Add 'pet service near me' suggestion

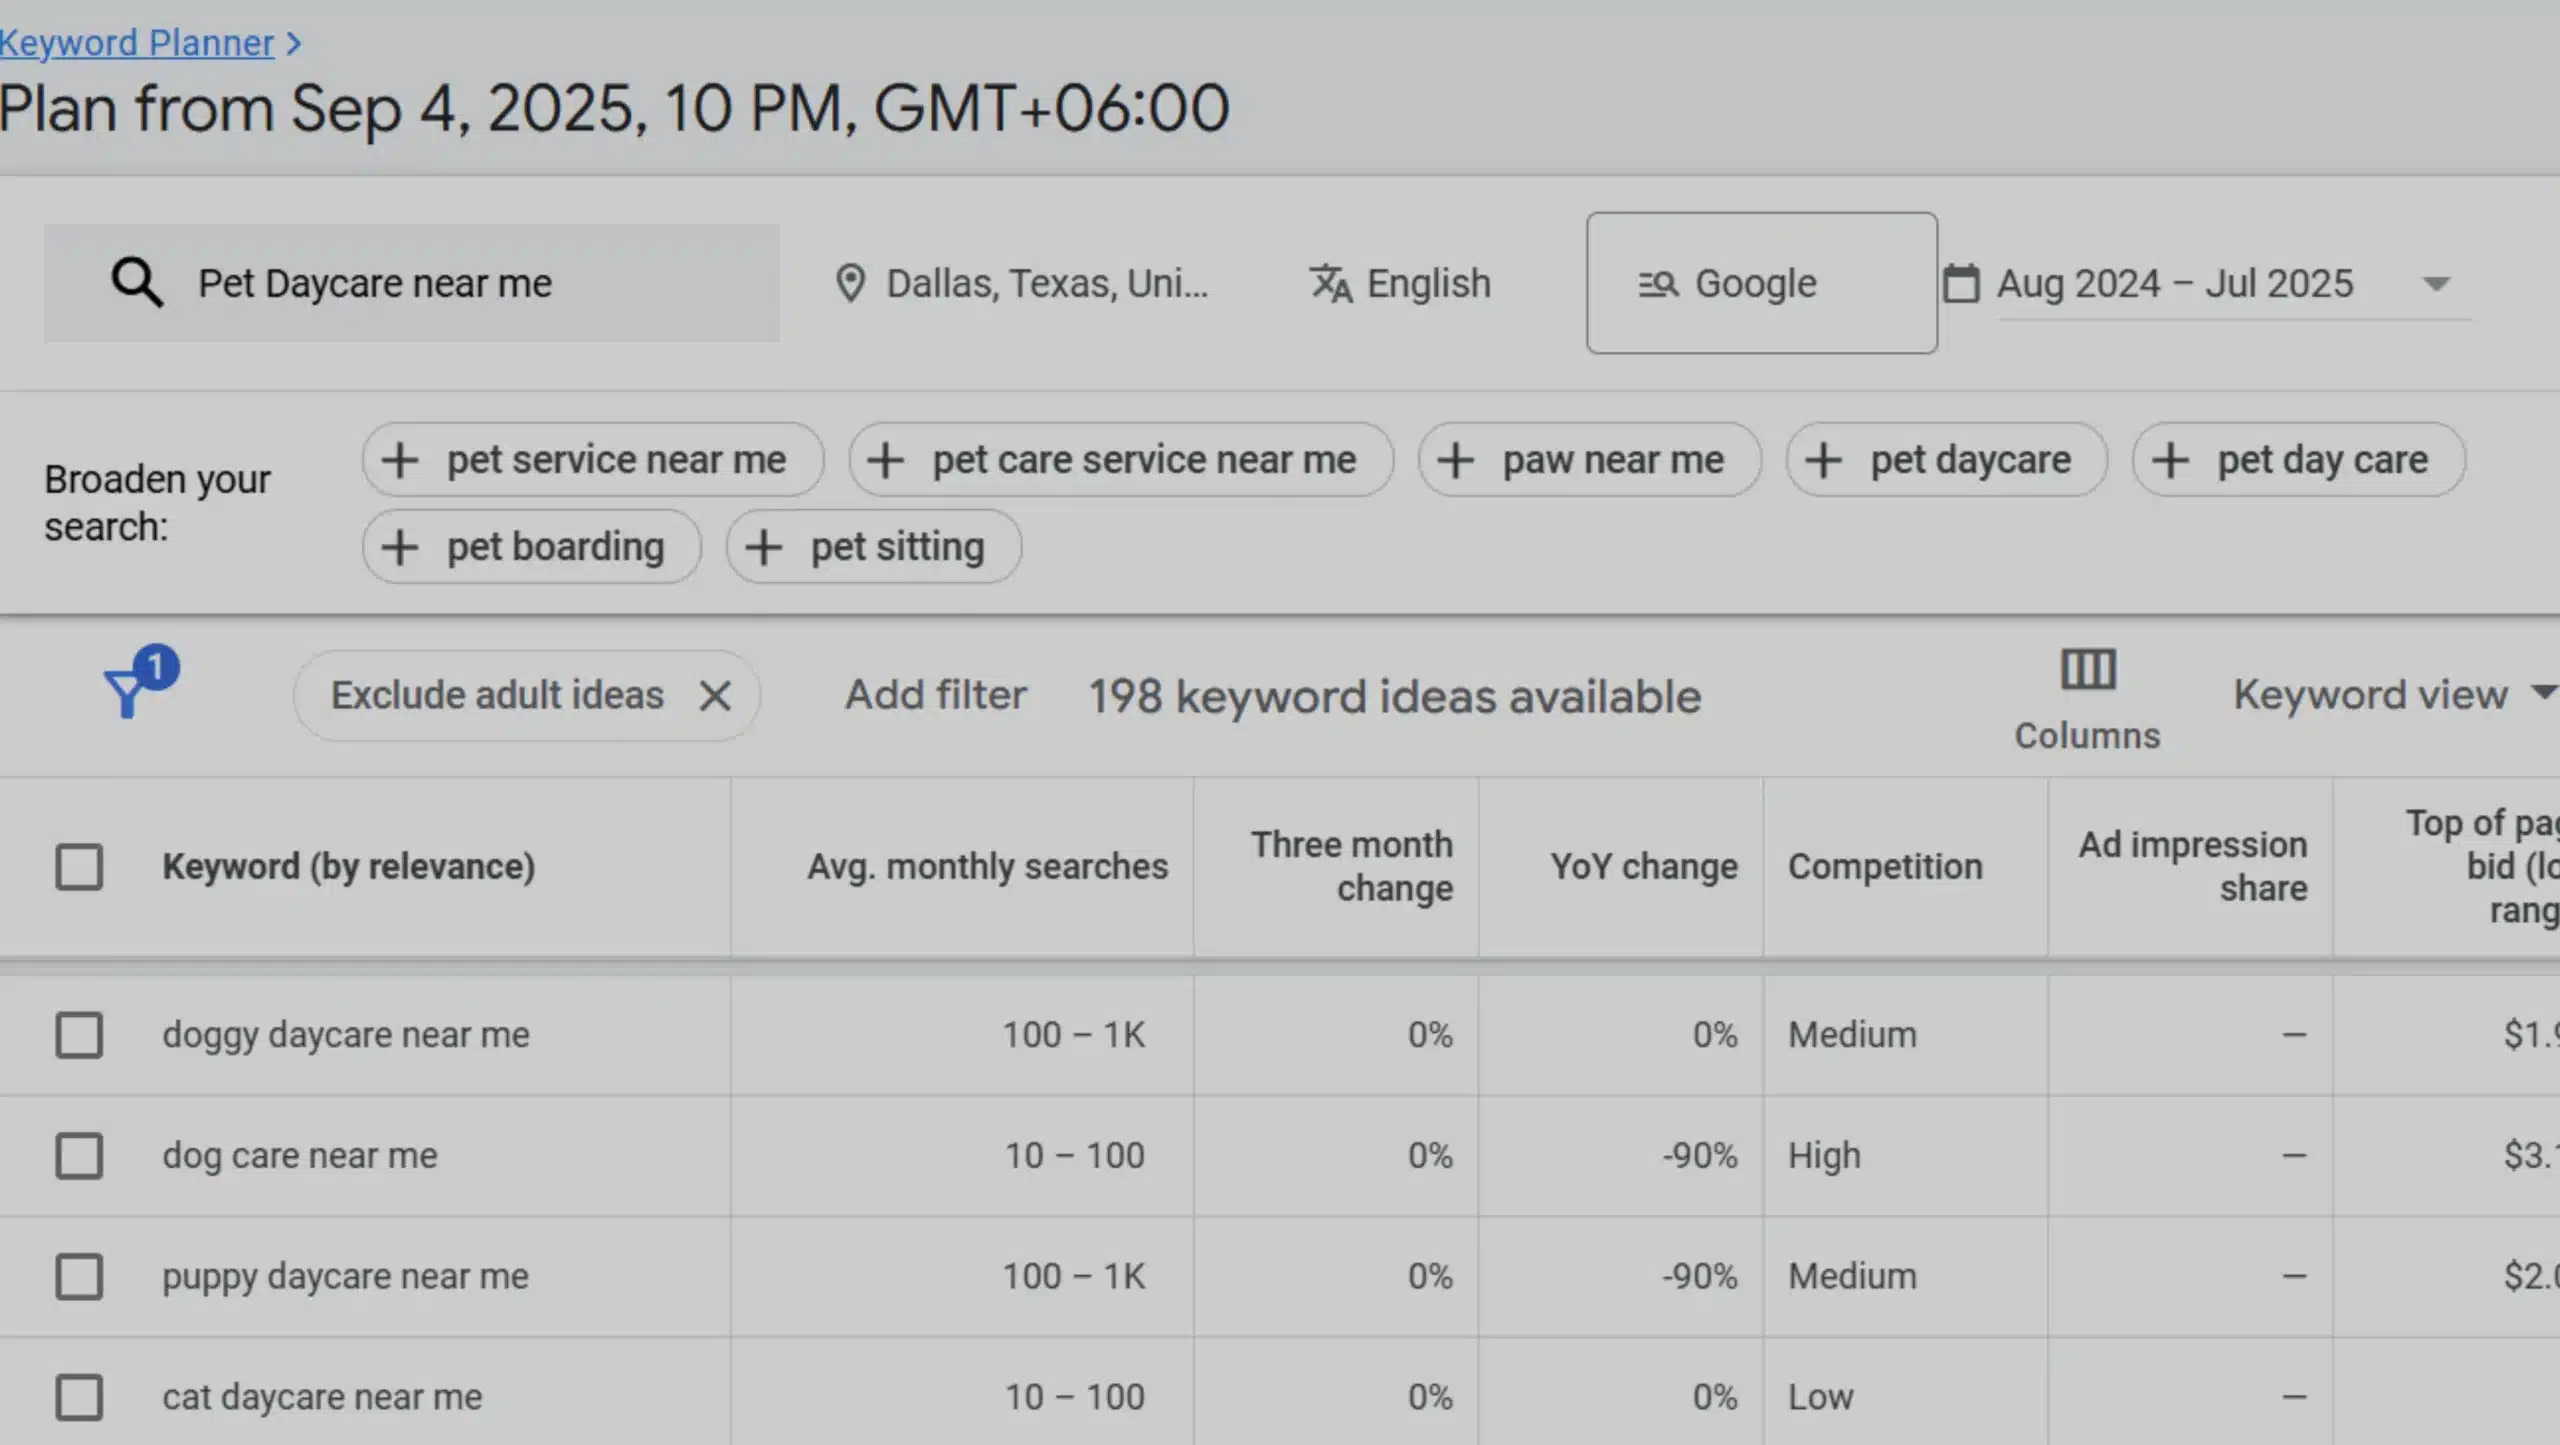click(x=593, y=460)
